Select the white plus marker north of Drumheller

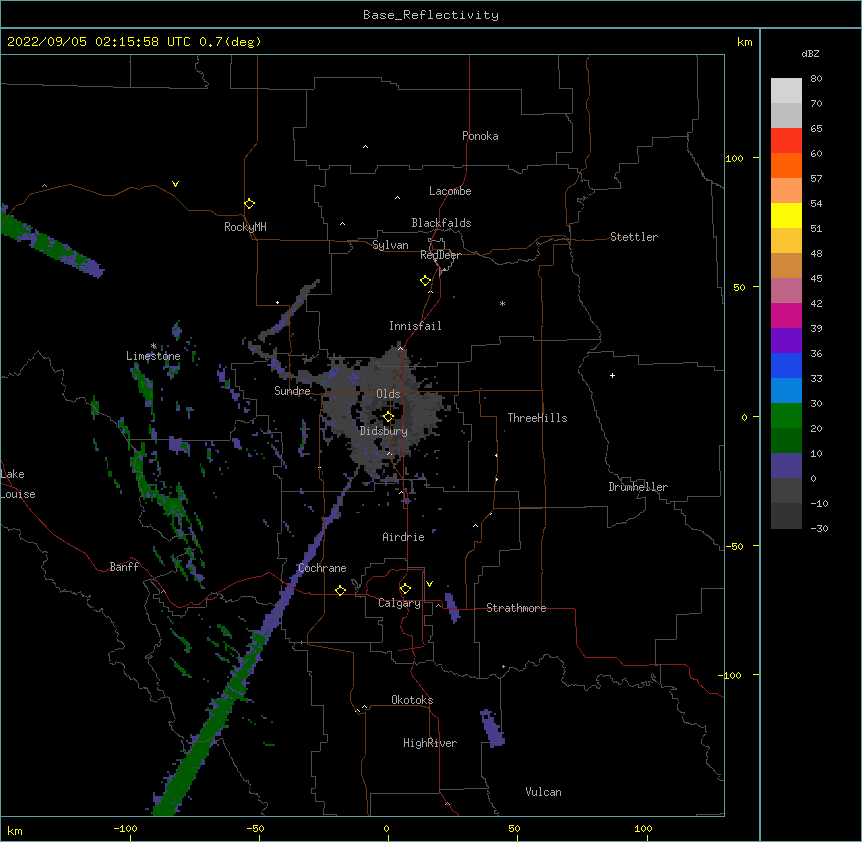click(x=612, y=375)
